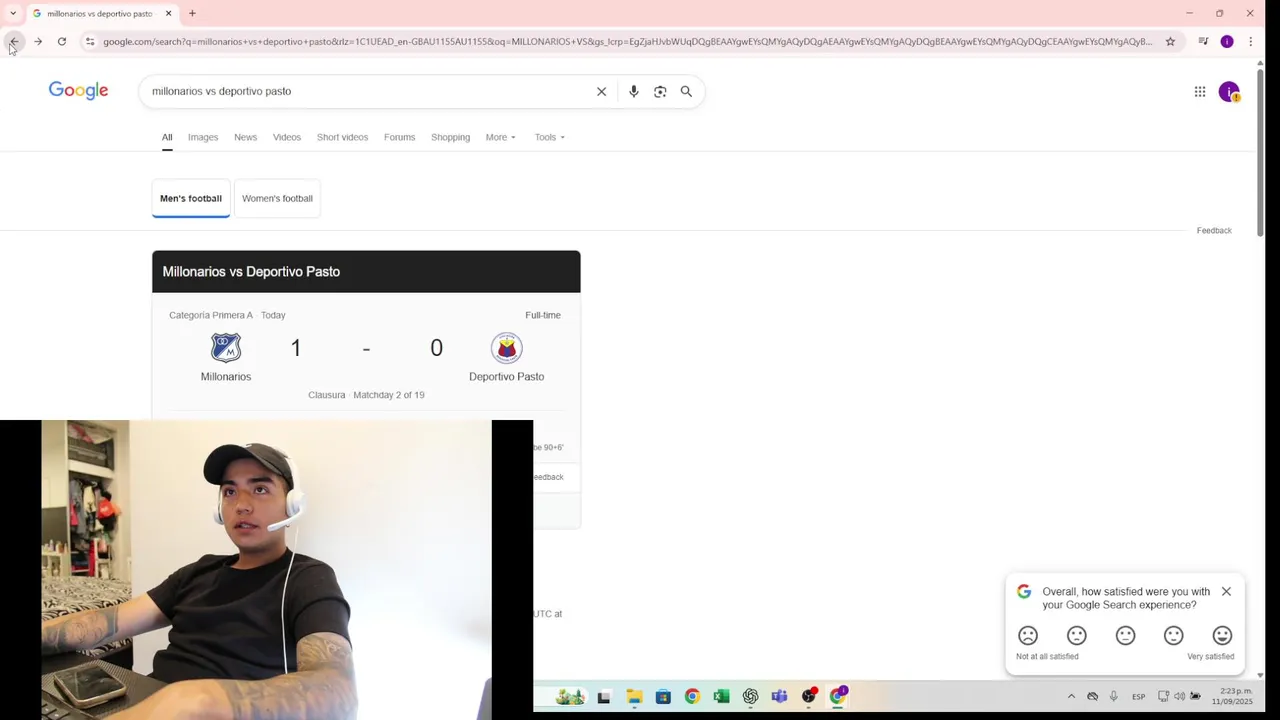The height and width of the screenshot is (720, 1280).
Task: Click the Deportivo Pasto team crest
Action: (x=507, y=347)
